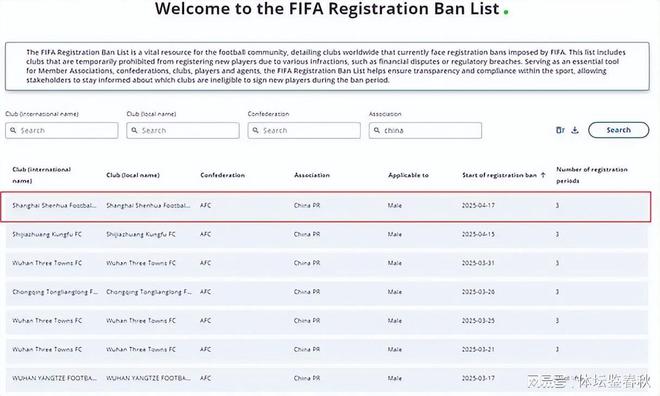This screenshot has height=396, width=660.
Task: Click the download list icon
Action: (575, 130)
